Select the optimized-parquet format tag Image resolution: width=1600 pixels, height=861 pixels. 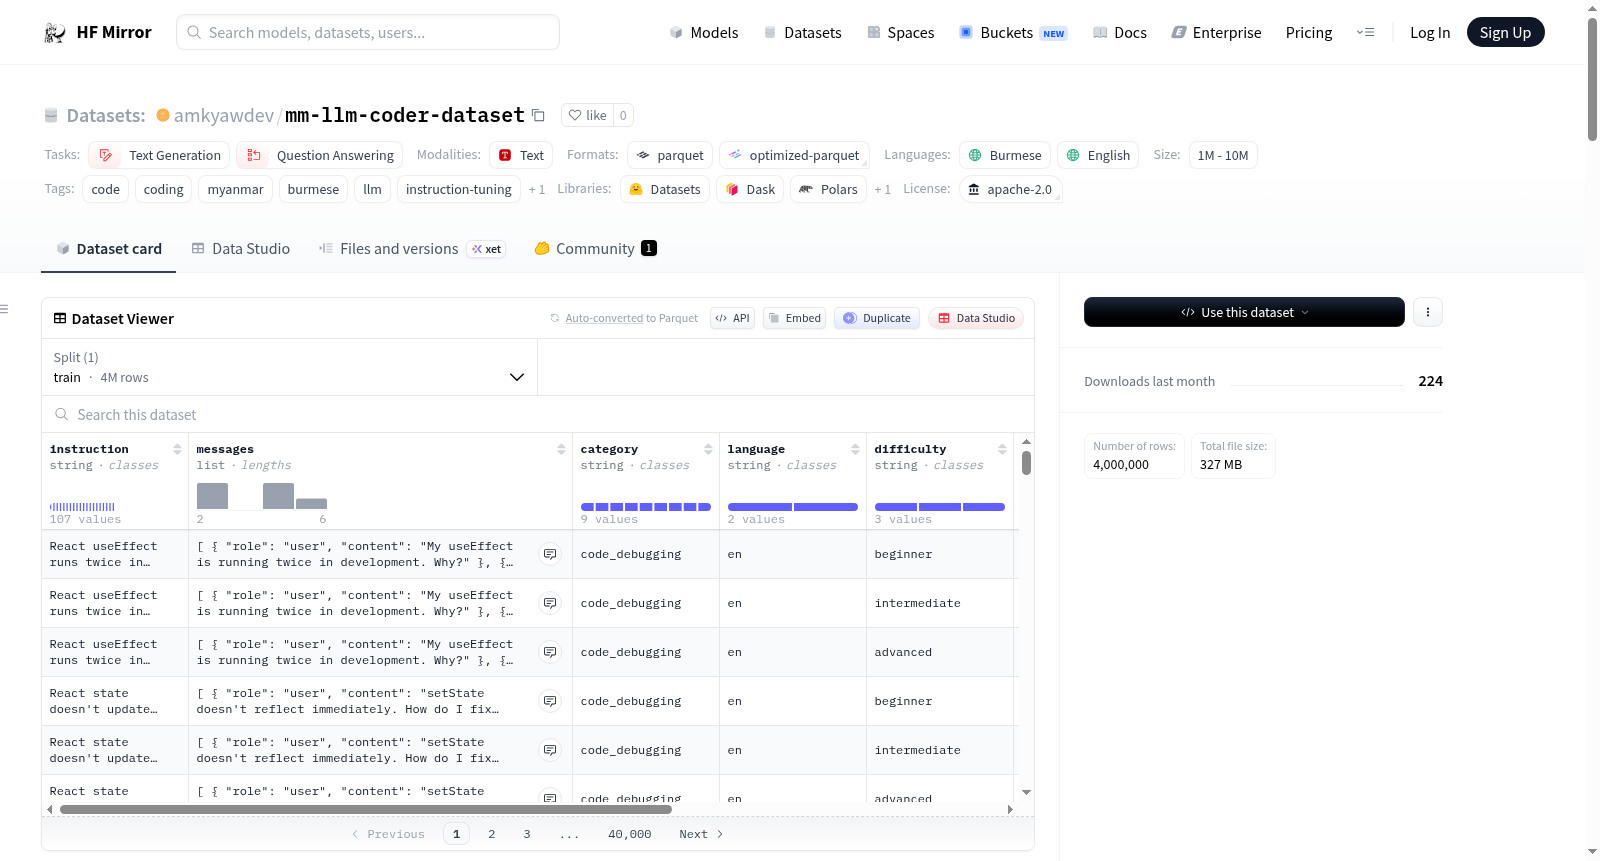(794, 155)
